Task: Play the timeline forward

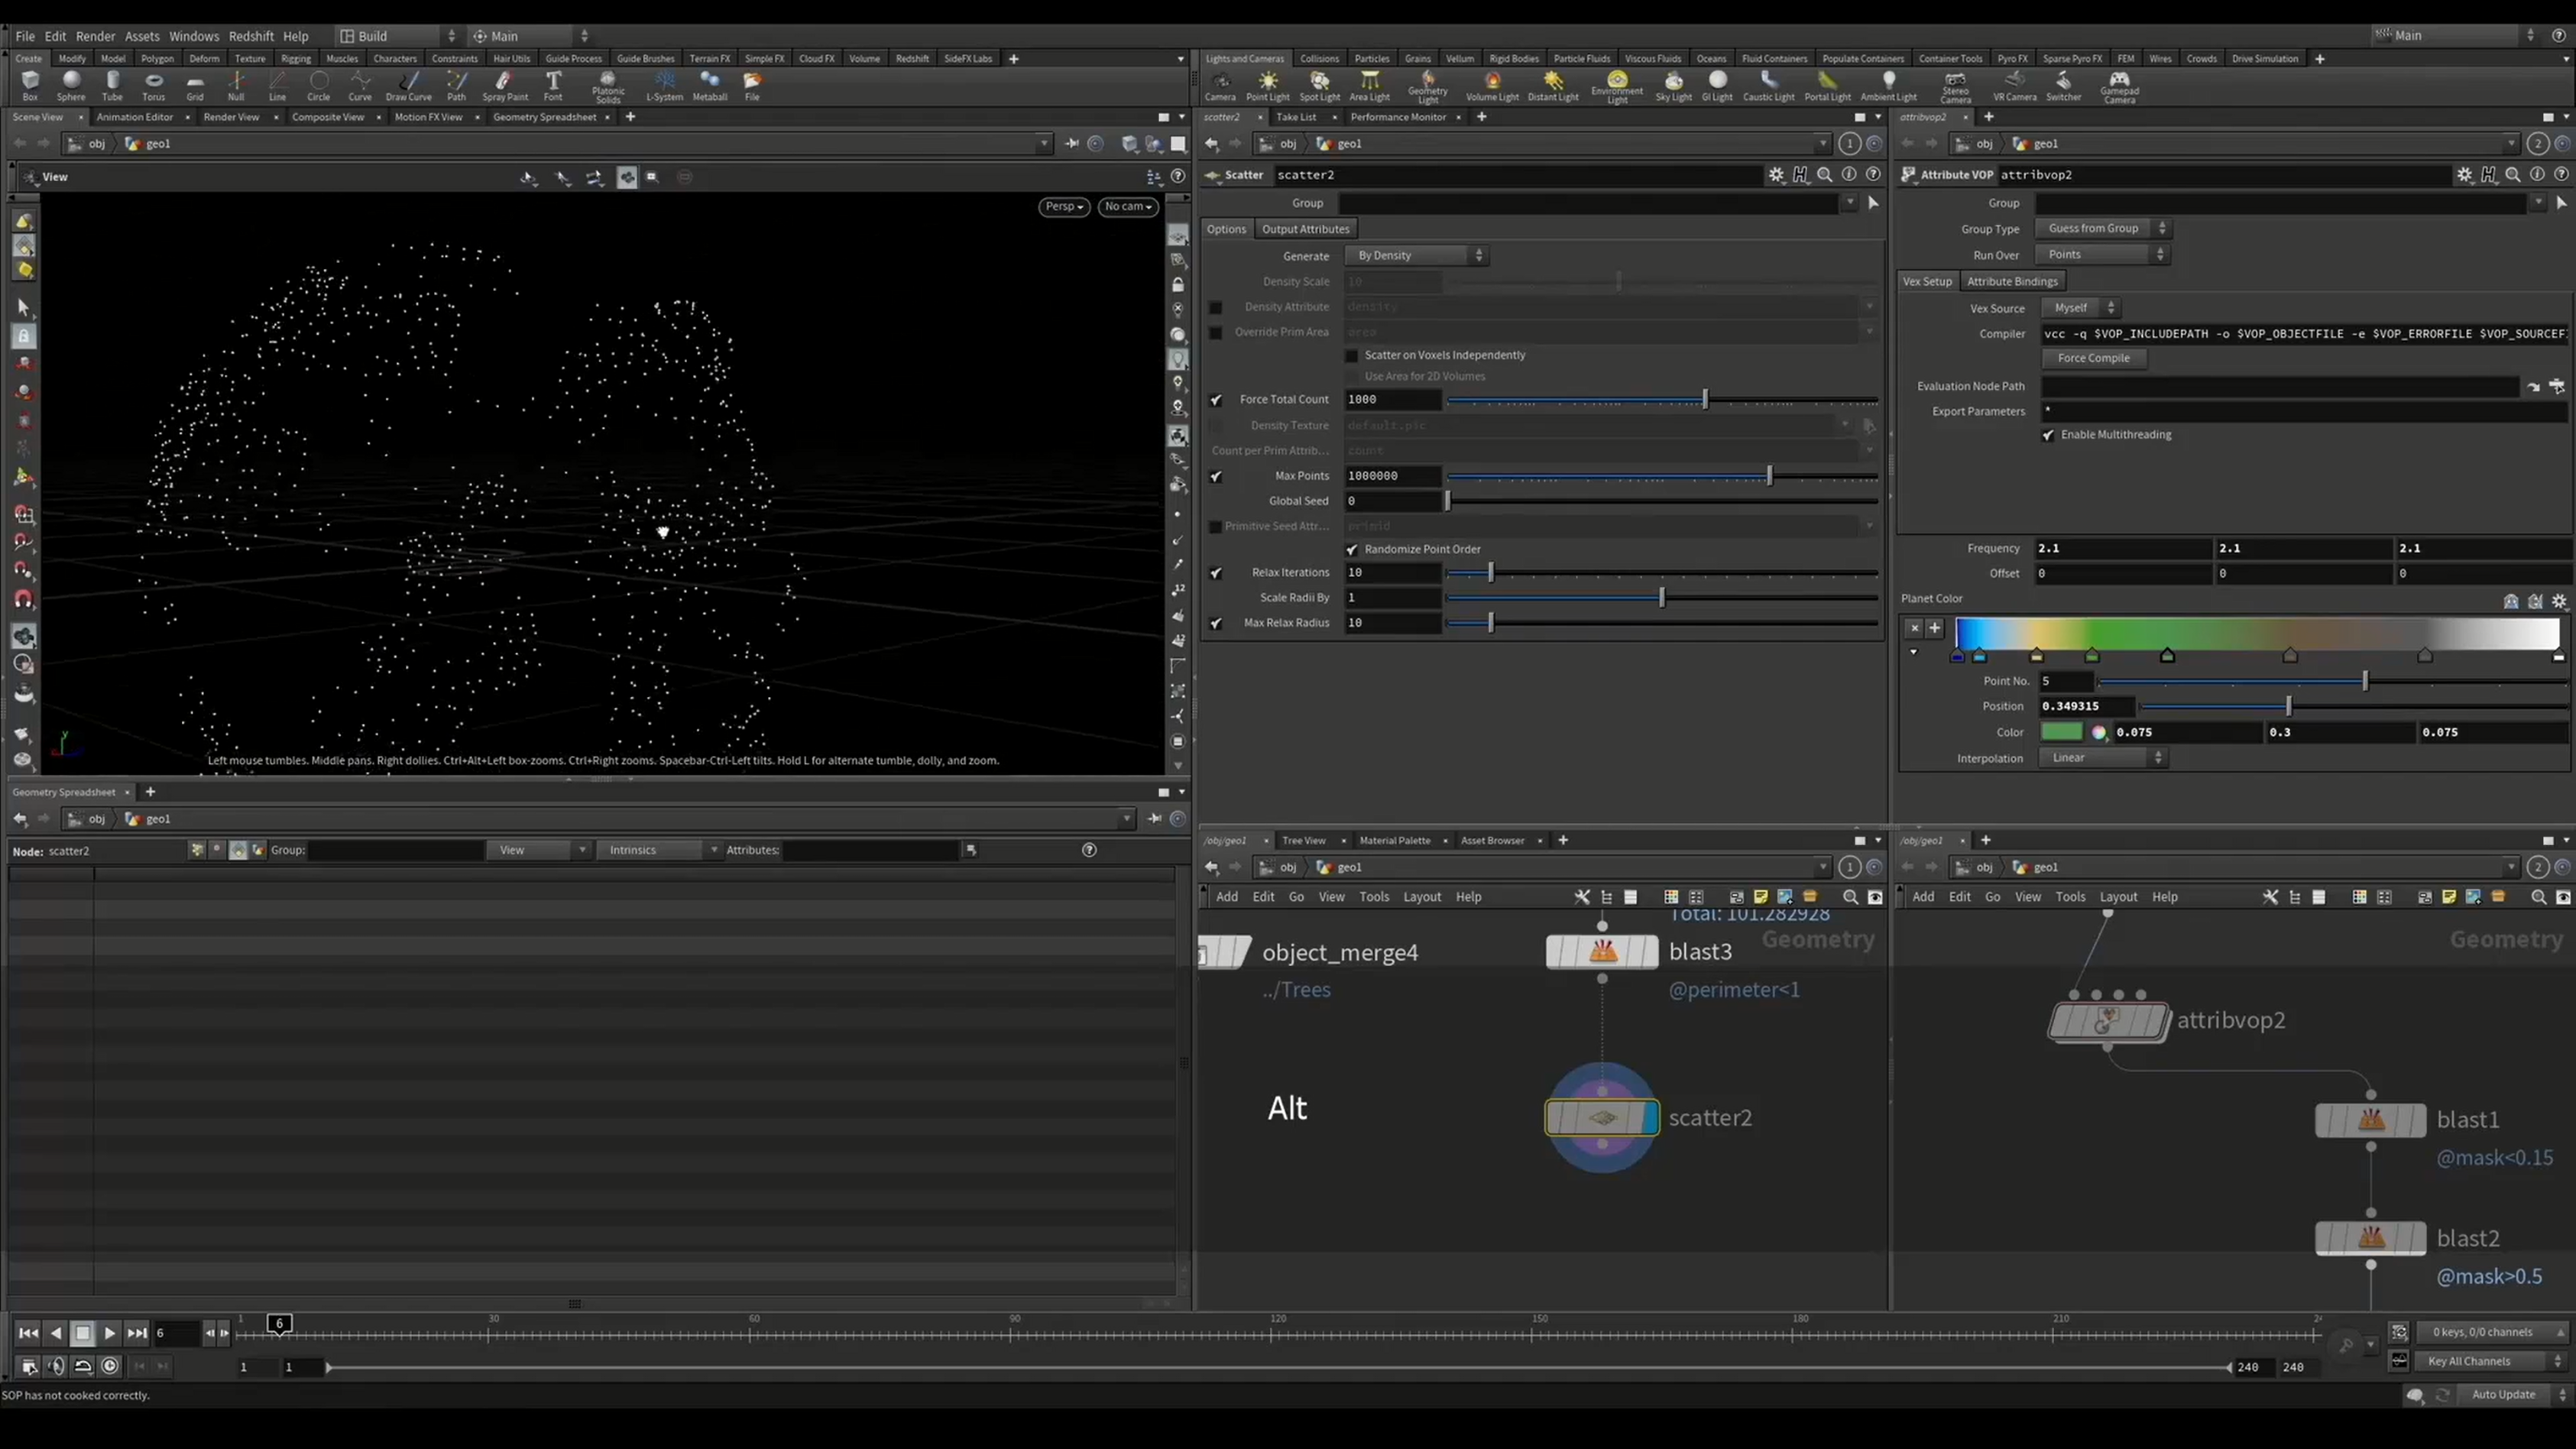Action: click(x=110, y=1333)
